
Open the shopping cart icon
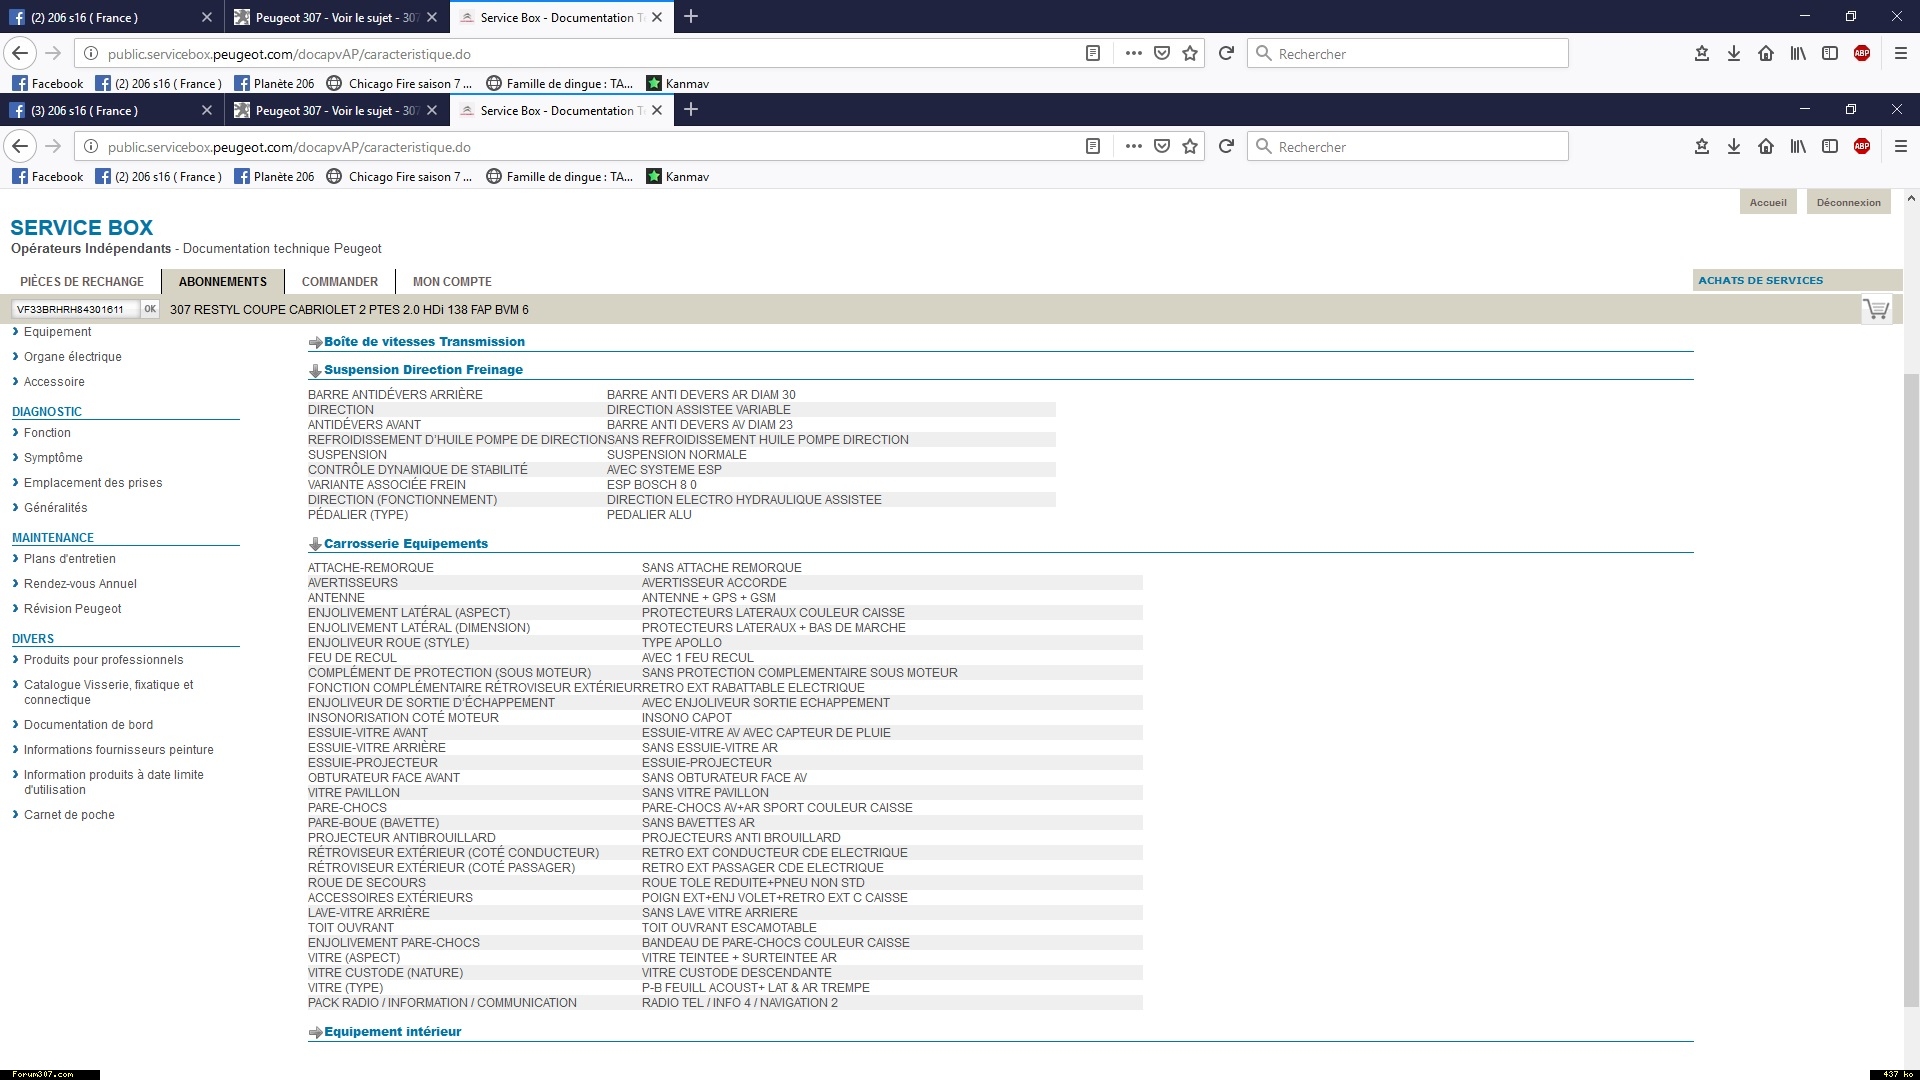(1876, 309)
